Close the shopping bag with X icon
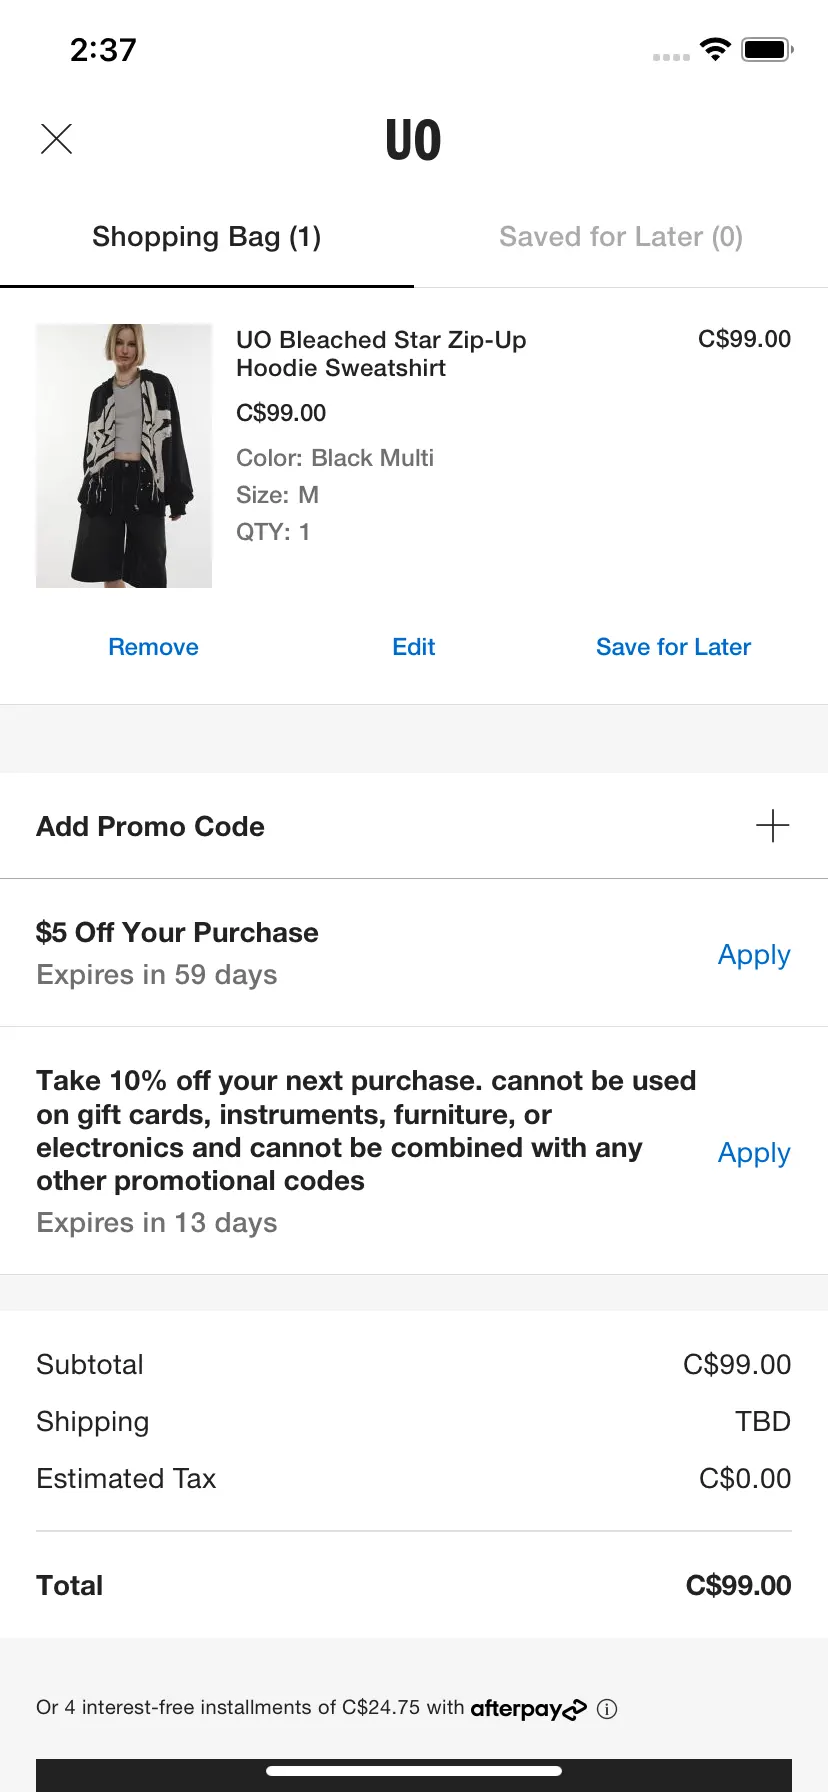The image size is (828, 1792). 57,139
